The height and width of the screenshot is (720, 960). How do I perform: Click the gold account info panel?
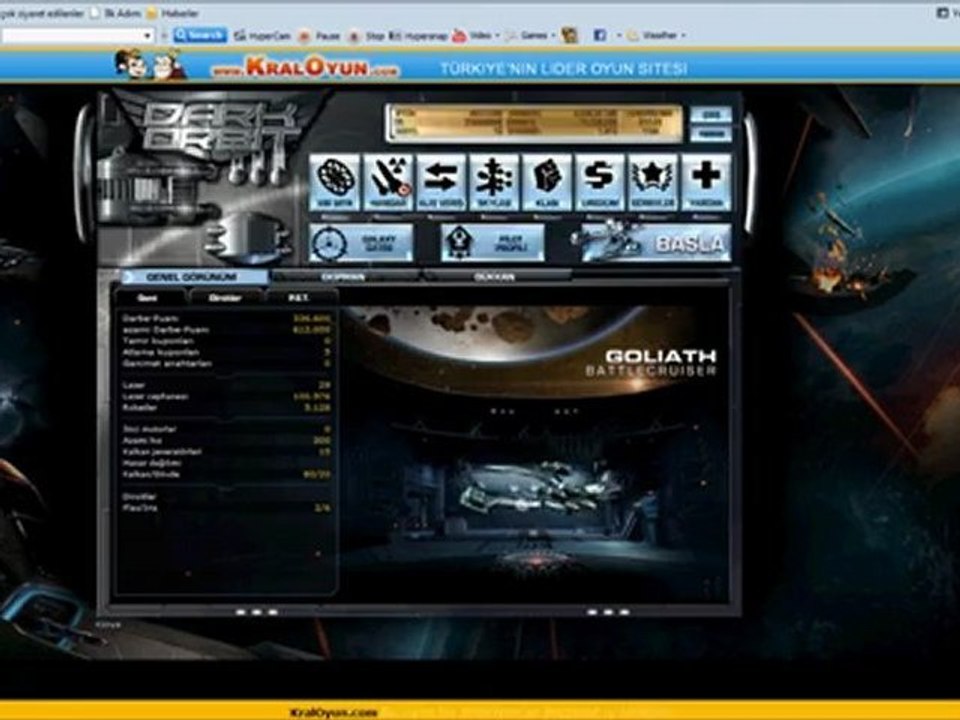[534, 123]
